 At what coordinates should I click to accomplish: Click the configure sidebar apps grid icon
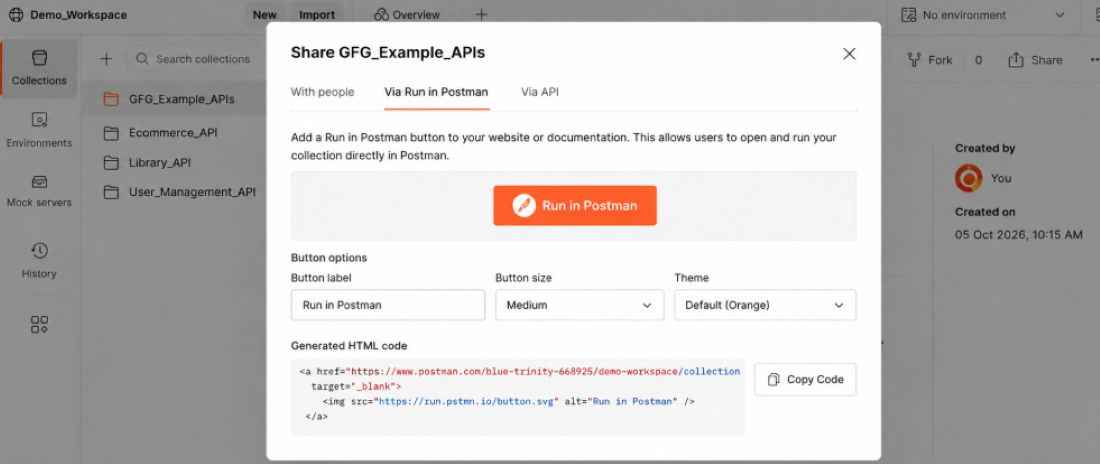coord(39,324)
